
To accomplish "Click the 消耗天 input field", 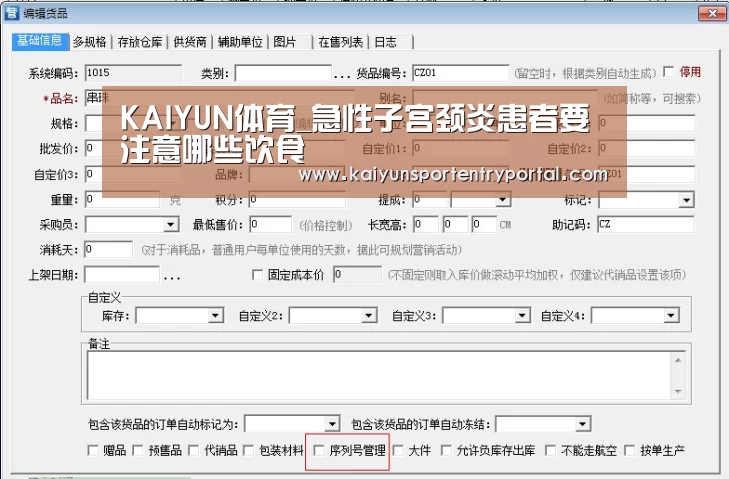I will [108, 250].
